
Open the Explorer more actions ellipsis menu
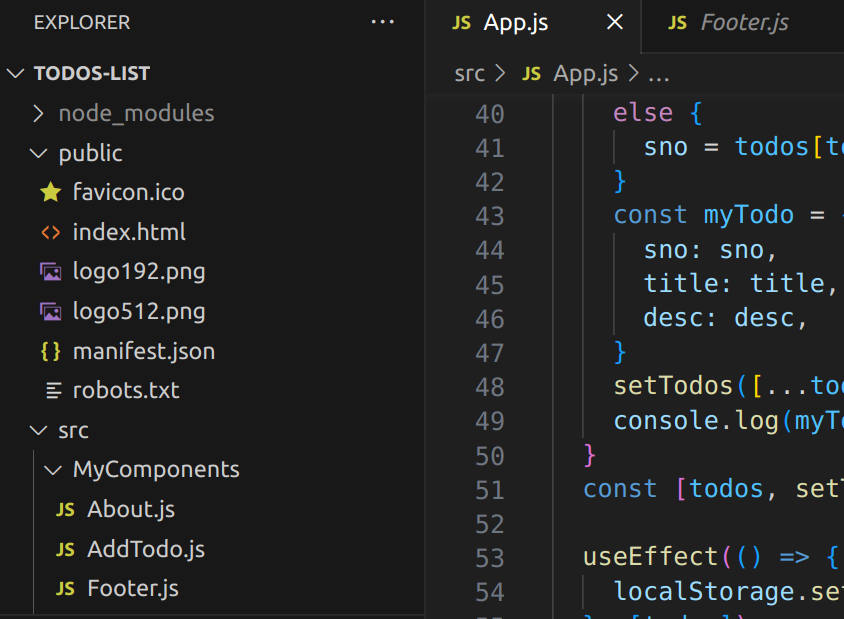[383, 22]
